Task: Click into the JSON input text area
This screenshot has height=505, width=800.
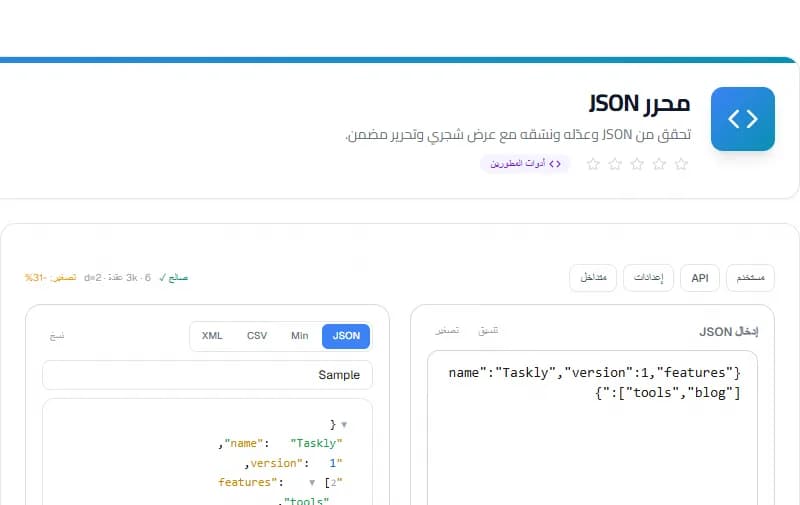Action: 592,427
